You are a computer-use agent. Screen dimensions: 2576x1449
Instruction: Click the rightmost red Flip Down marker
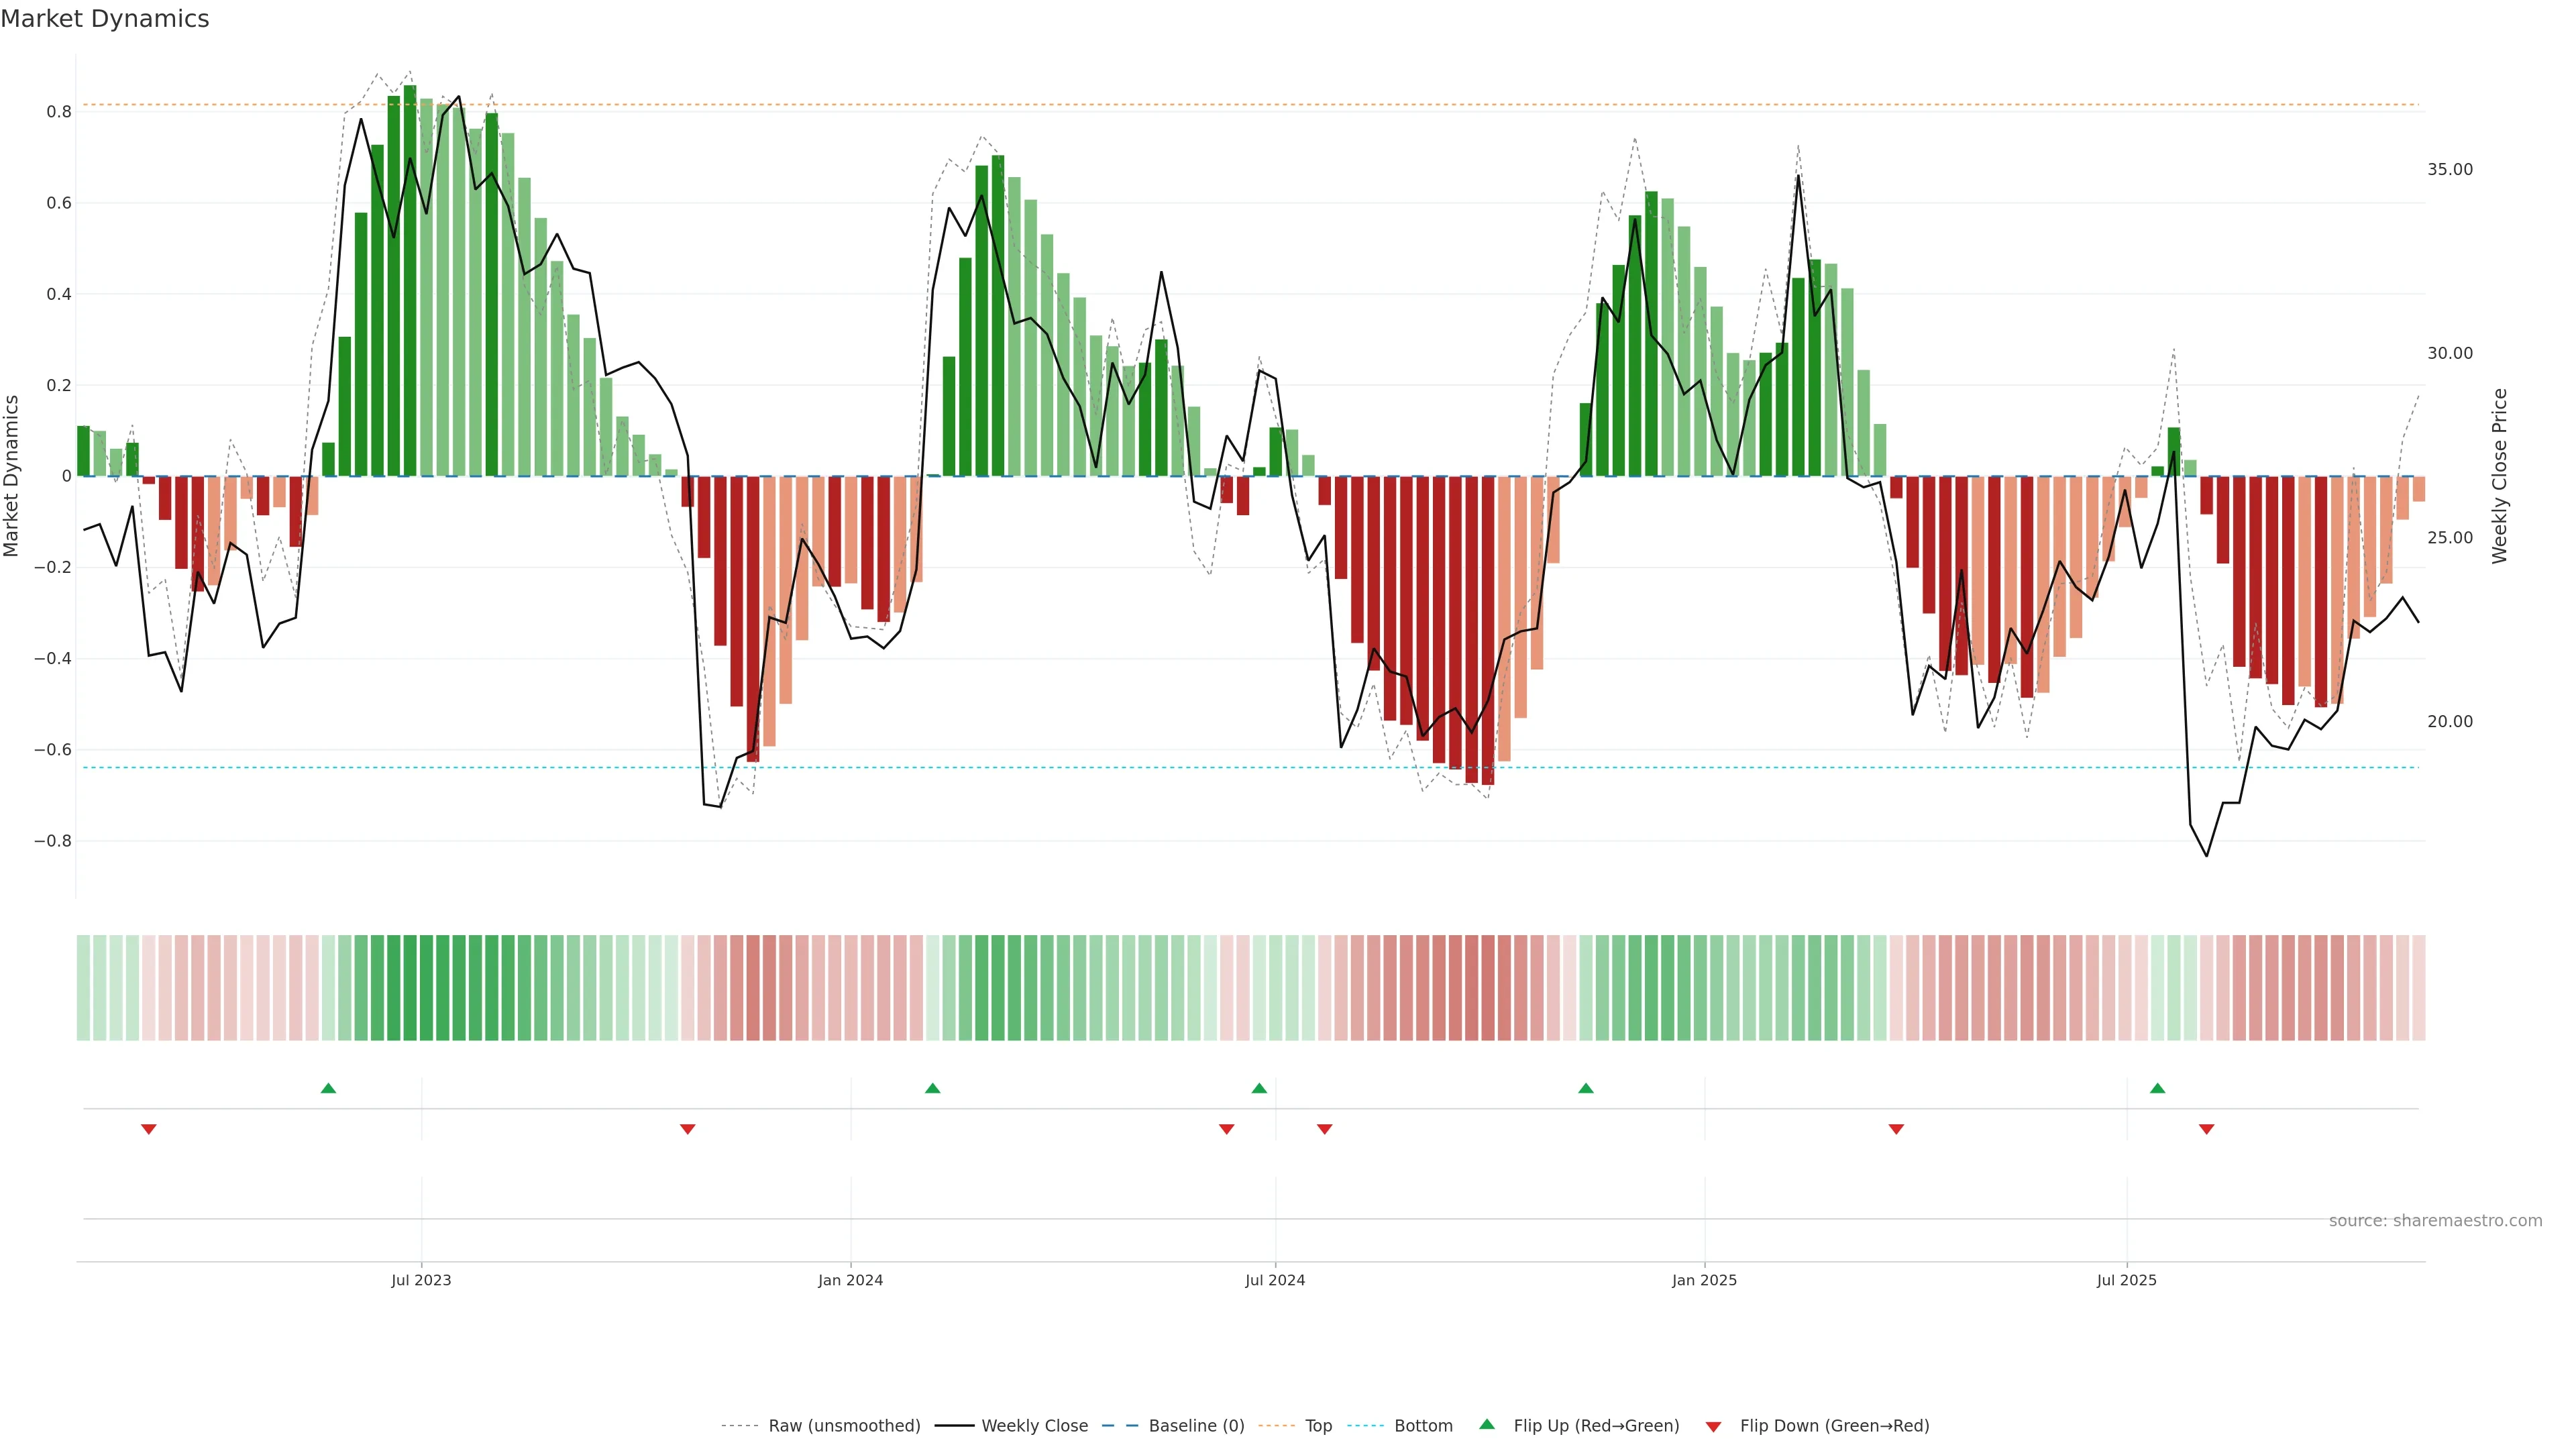tap(2206, 1129)
